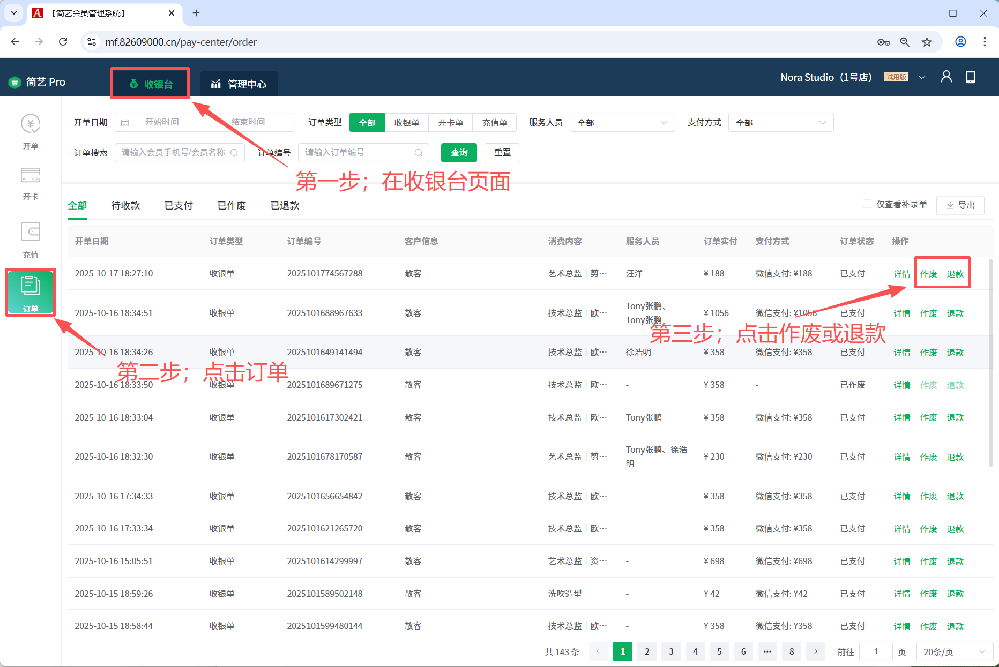The image size is (999, 667).
Task: Select 充值单 order type filter
Action: [x=494, y=122]
